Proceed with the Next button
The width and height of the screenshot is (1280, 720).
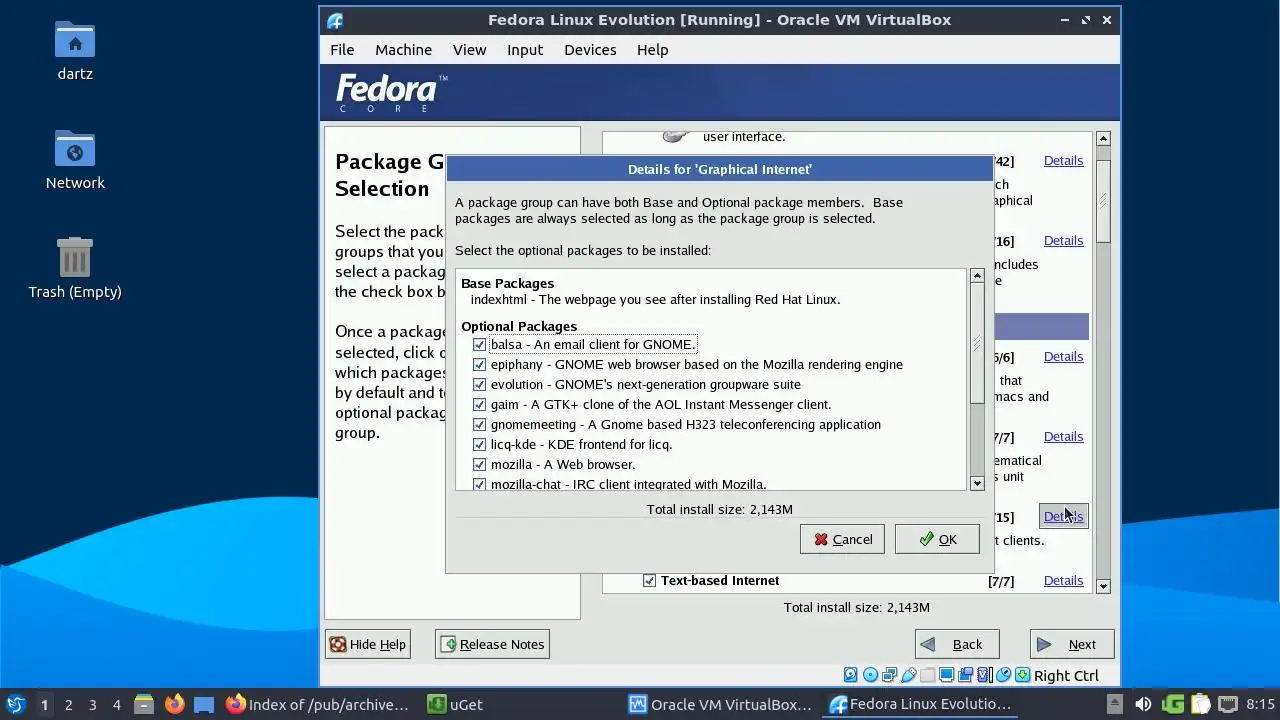click(1072, 644)
